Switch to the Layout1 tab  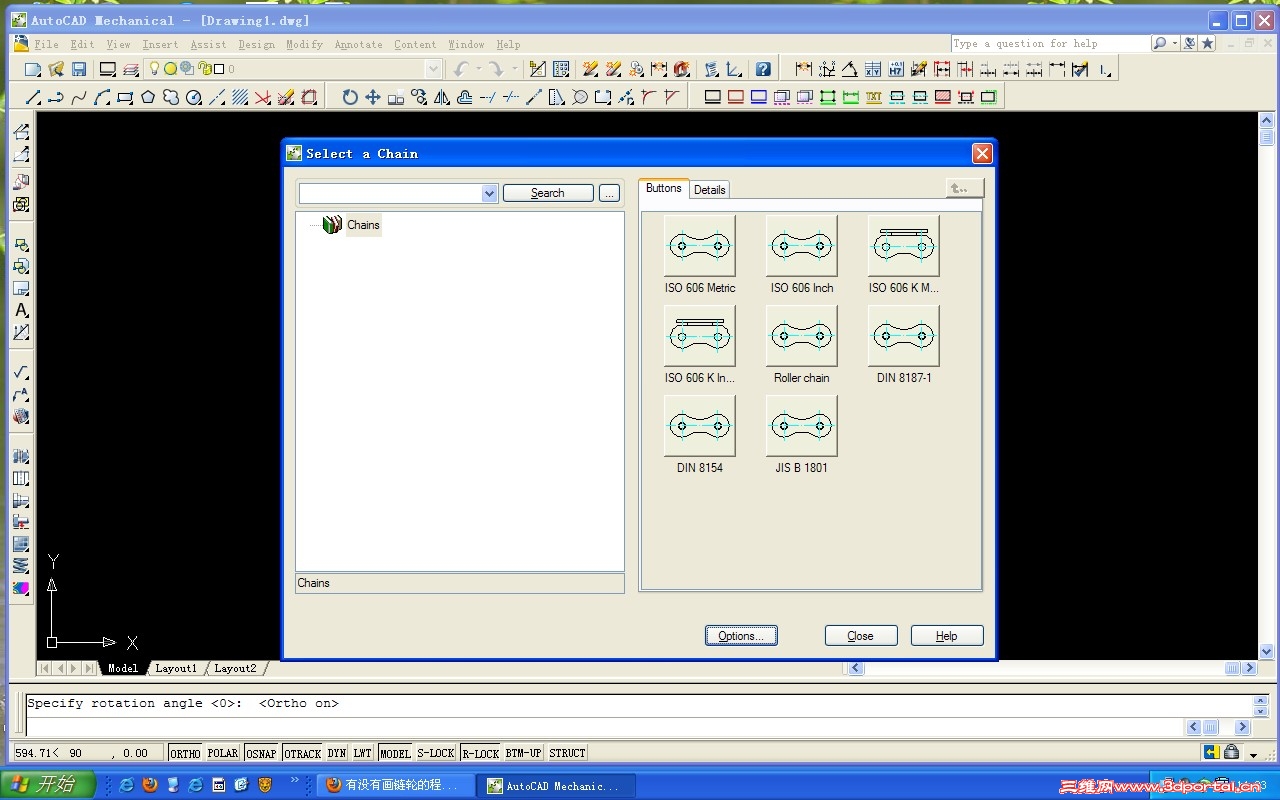click(176, 668)
